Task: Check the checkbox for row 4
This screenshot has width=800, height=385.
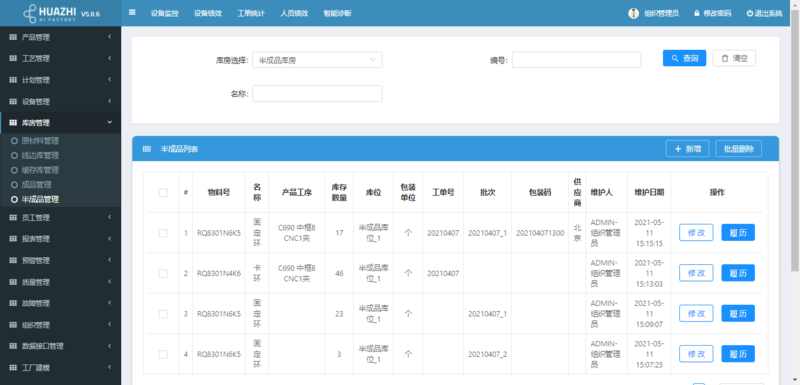Action: tap(163, 354)
